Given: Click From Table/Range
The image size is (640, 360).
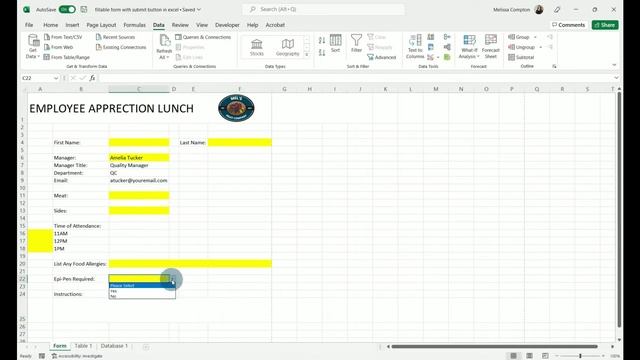Looking at the screenshot, I should 67,57.
